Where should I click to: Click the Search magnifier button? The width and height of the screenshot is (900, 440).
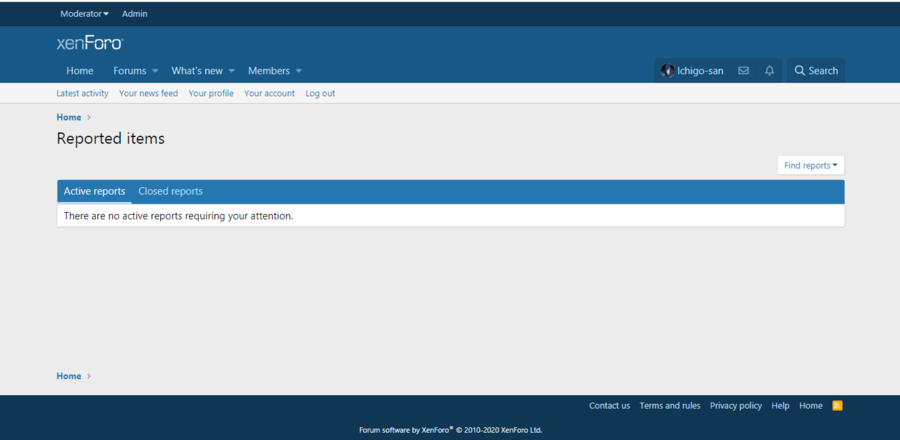[816, 71]
